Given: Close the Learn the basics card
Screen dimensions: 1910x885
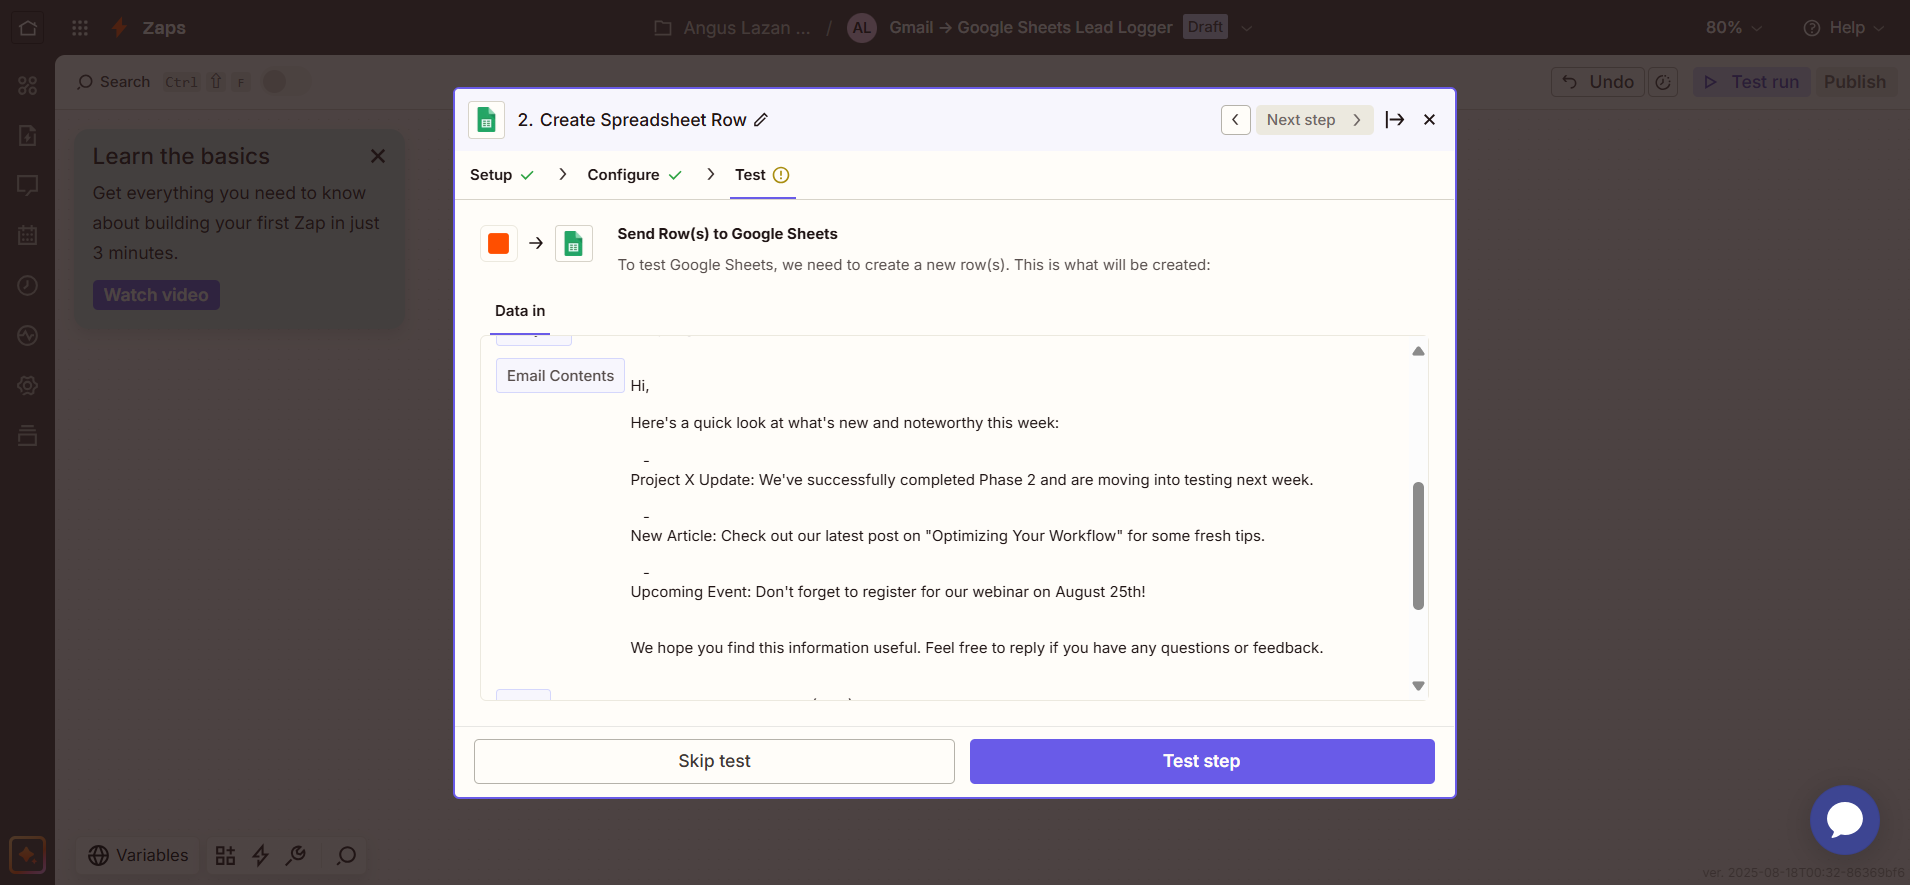Looking at the screenshot, I should tap(378, 156).
